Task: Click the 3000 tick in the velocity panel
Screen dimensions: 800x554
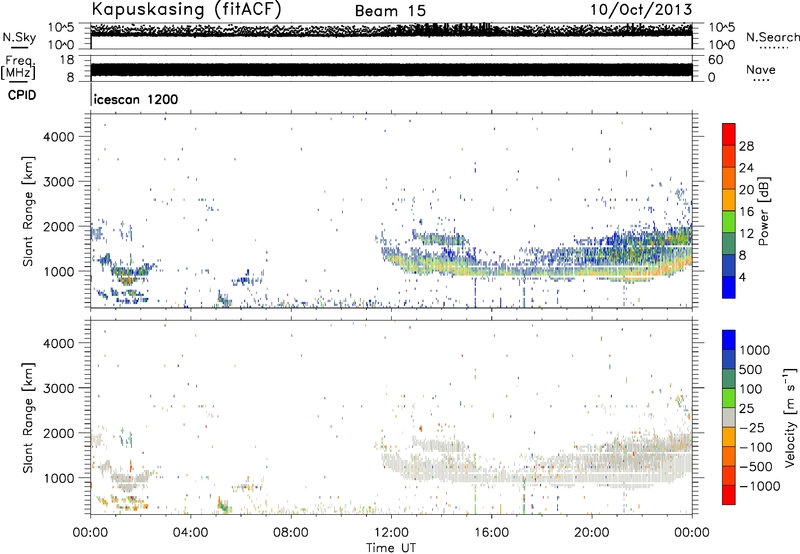Action: pyautogui.click(x=58, y=388)
